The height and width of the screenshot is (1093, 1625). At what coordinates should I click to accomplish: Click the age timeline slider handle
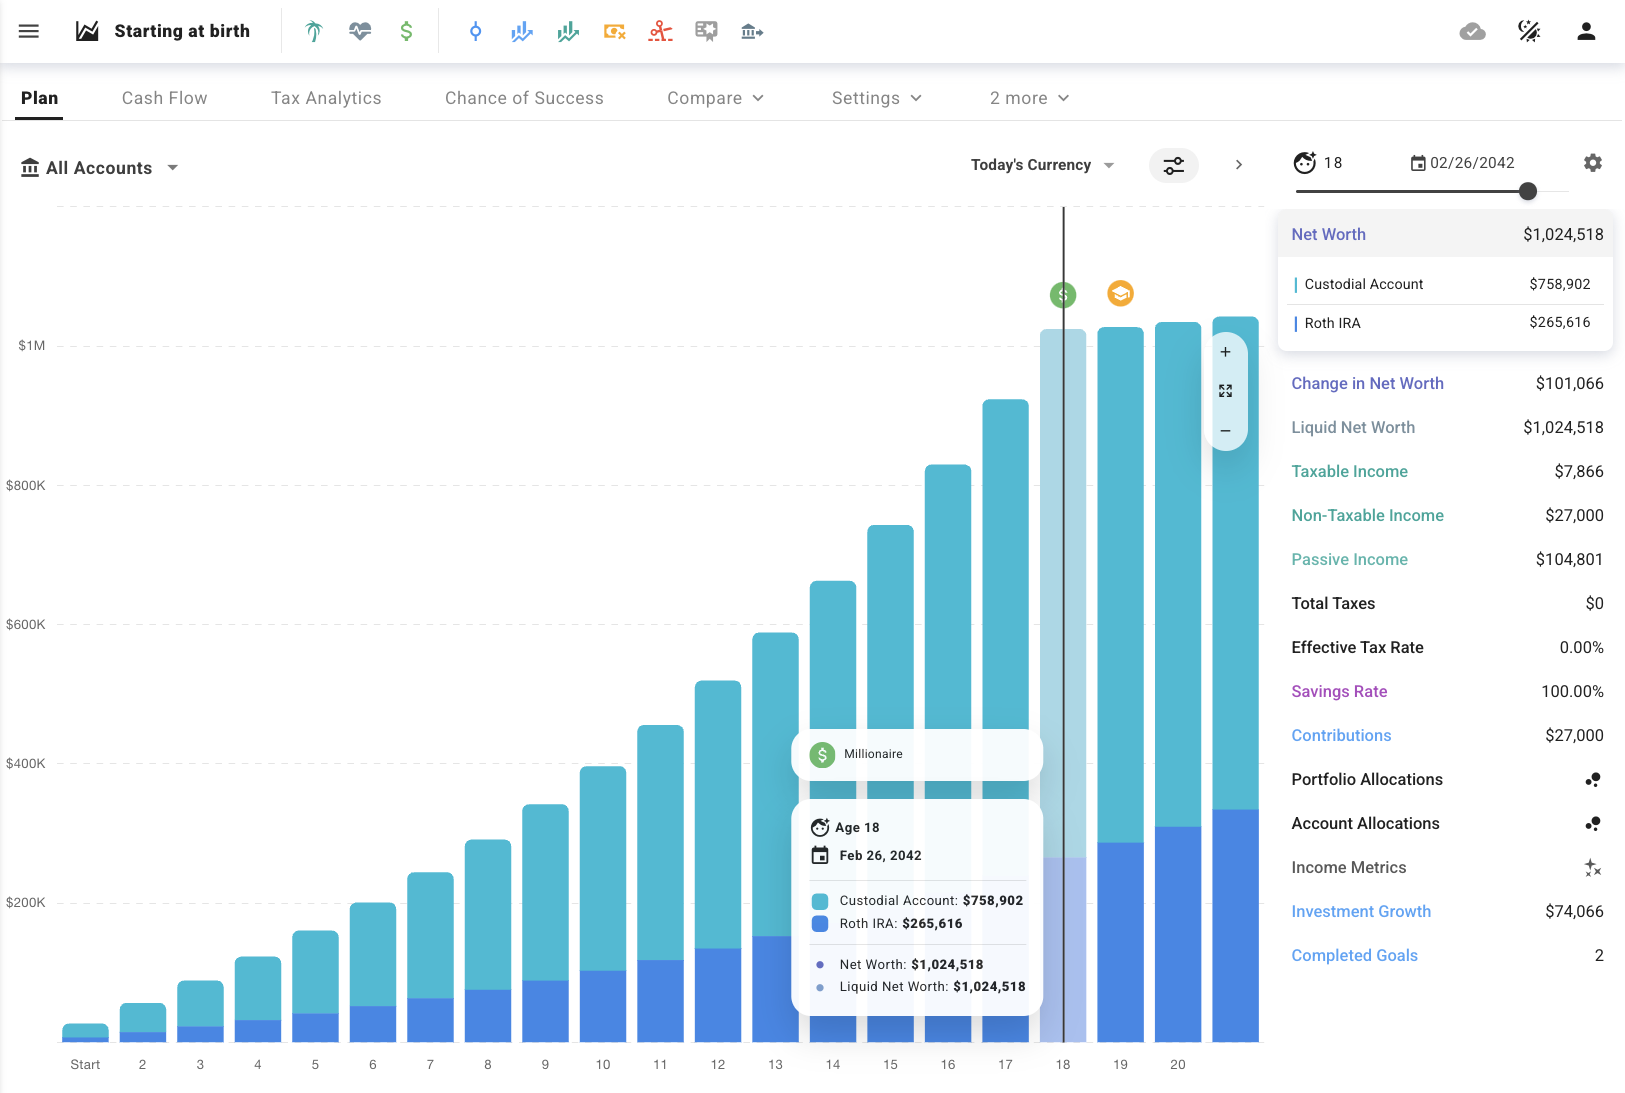click(x=1527, y=191)
